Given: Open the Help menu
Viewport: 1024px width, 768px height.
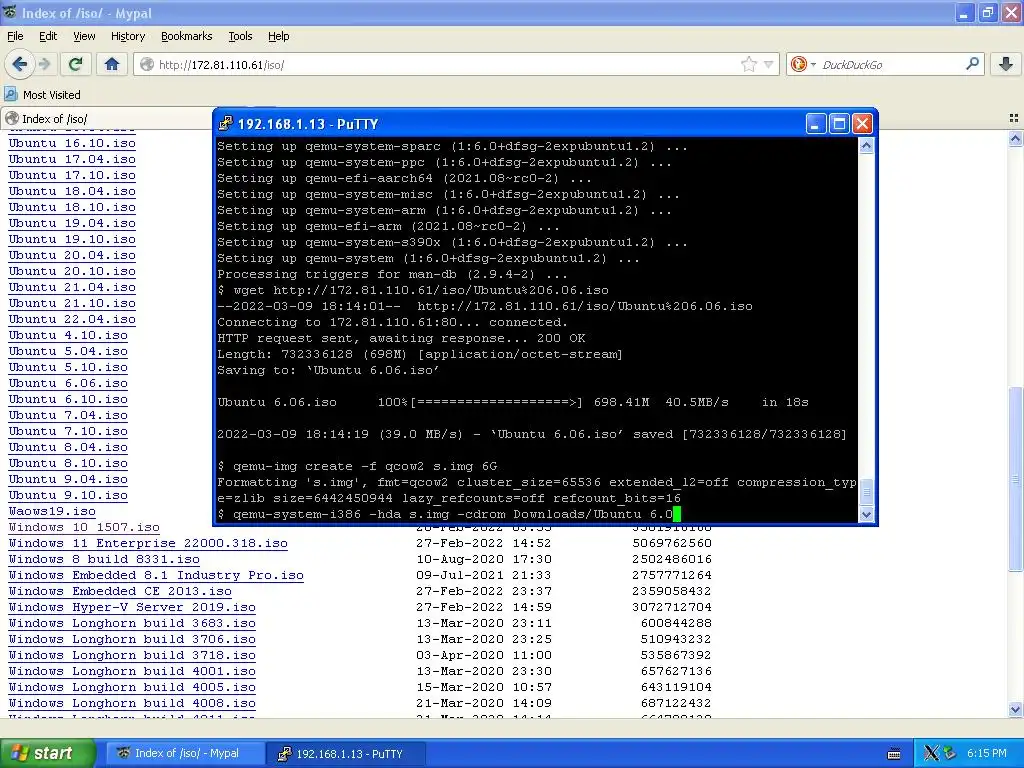Looking at the screenshot, I should (279, 36).
